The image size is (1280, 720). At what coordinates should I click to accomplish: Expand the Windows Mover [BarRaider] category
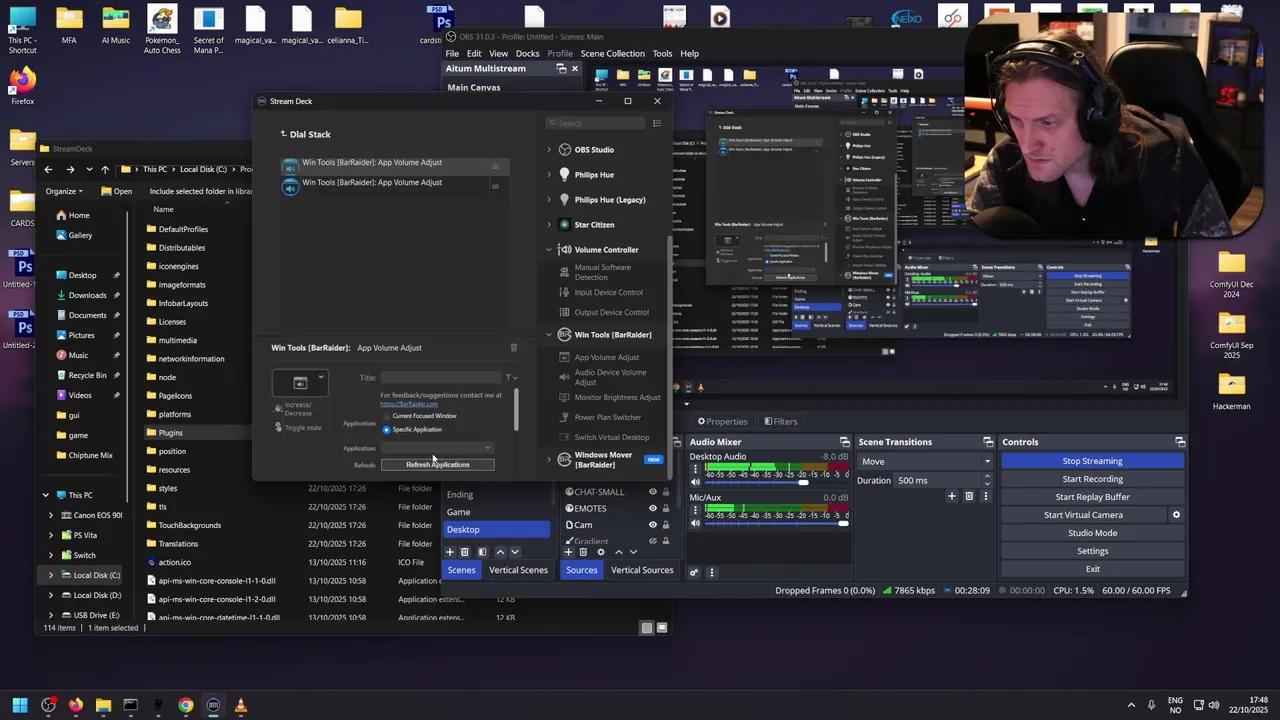click(x=548, y=460)
